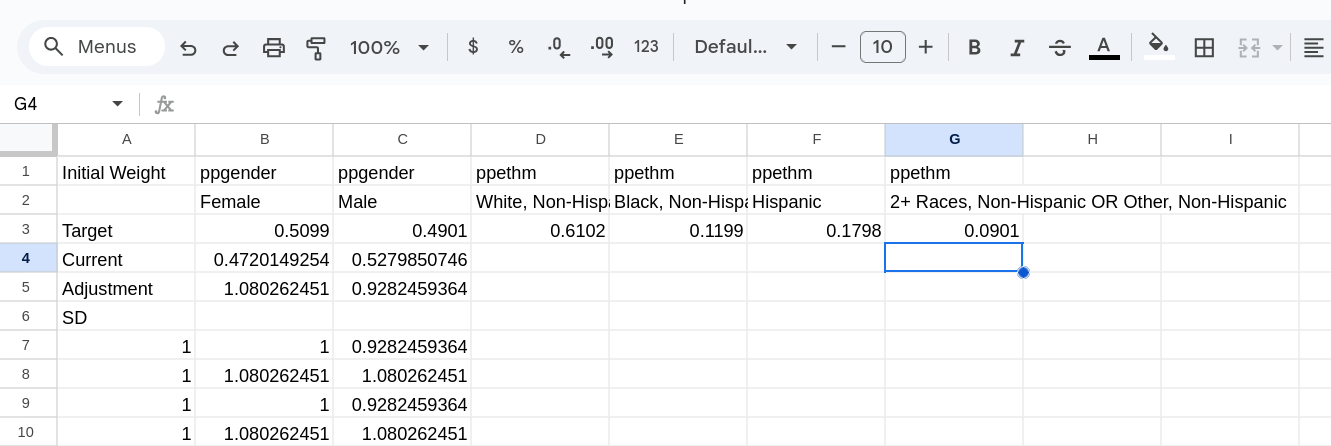Open the Menus search box
1331x446 pixels.
pos(97,47)
